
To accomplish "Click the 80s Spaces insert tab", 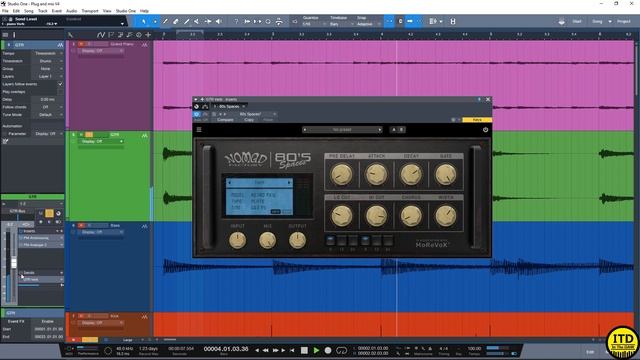I will tap(228, 107).
